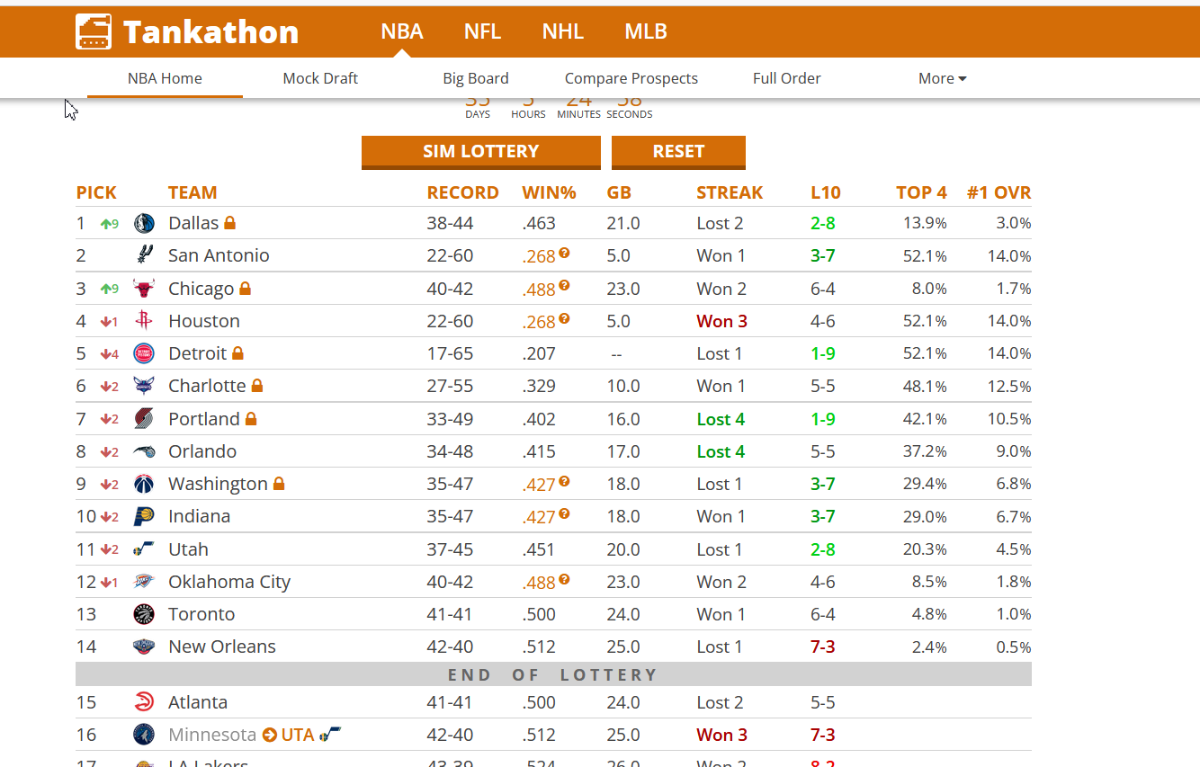The image size is (1200, 767).
Task: Click the RESET button
Action: pos(679,152)
